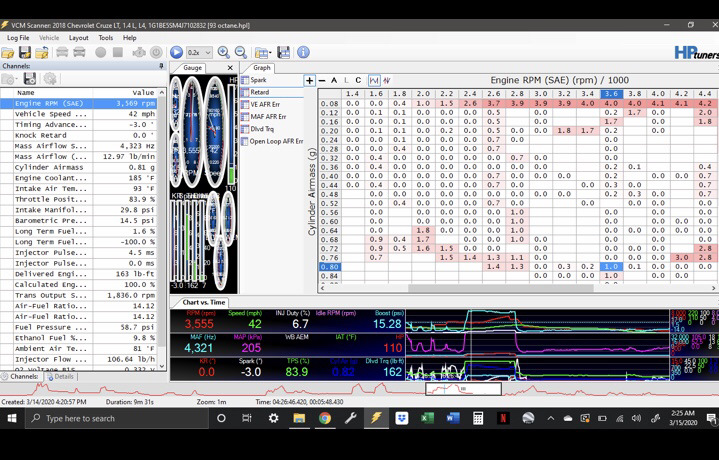This screenshot has width=719, height=460.
Task: Zoom out with the magnifier minus icon
Action: (241, 53)
